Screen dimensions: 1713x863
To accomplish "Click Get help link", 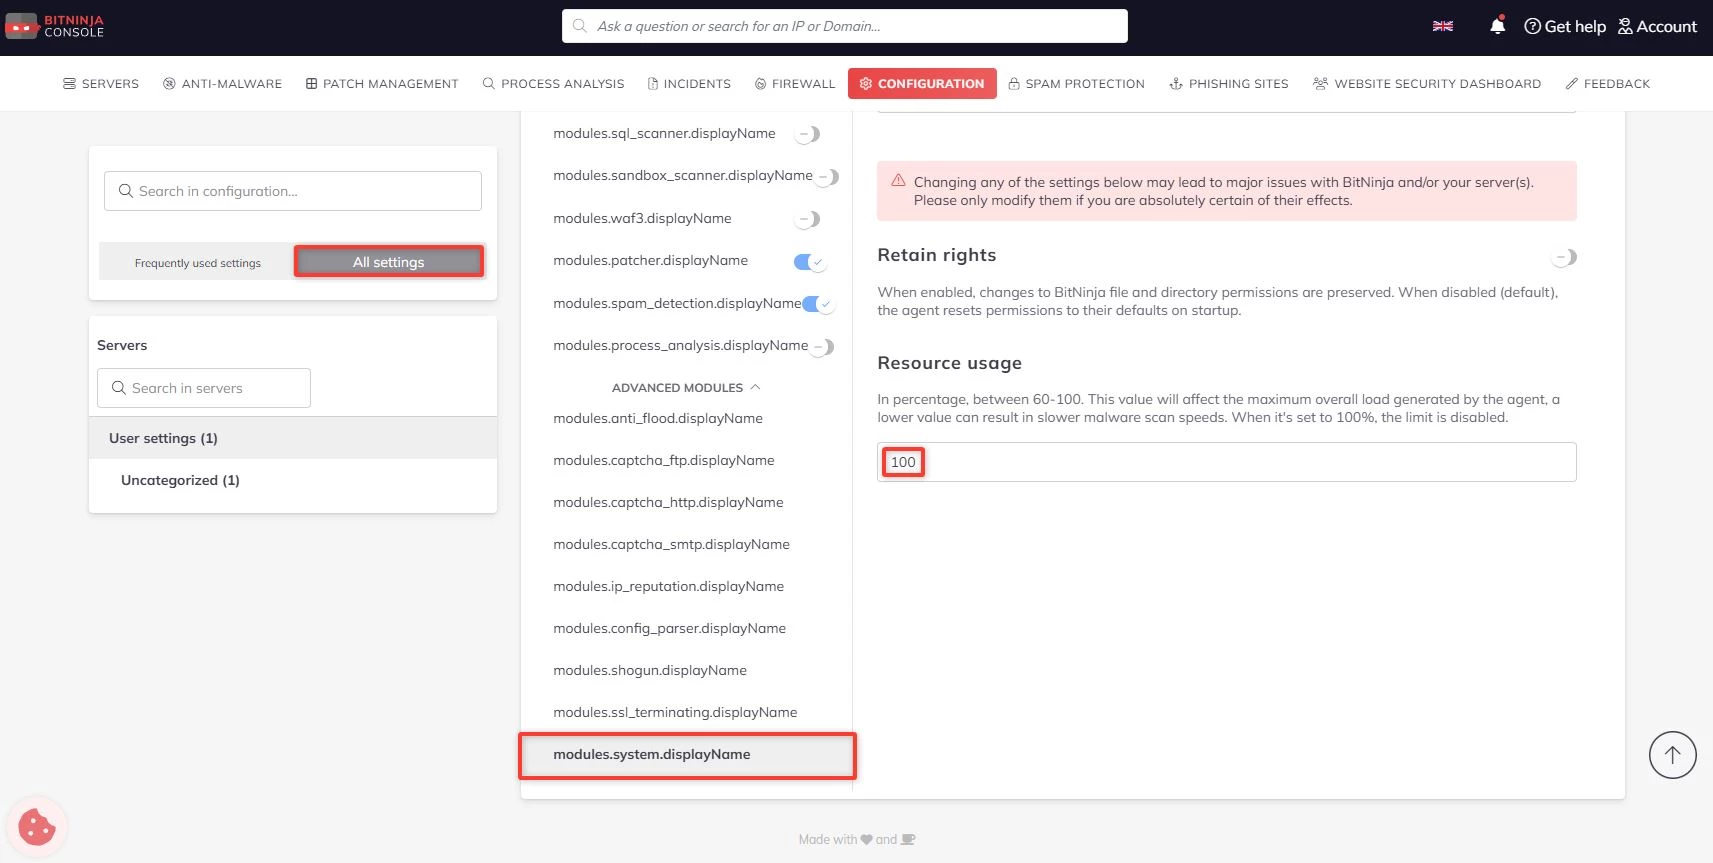I will 1565,27.
